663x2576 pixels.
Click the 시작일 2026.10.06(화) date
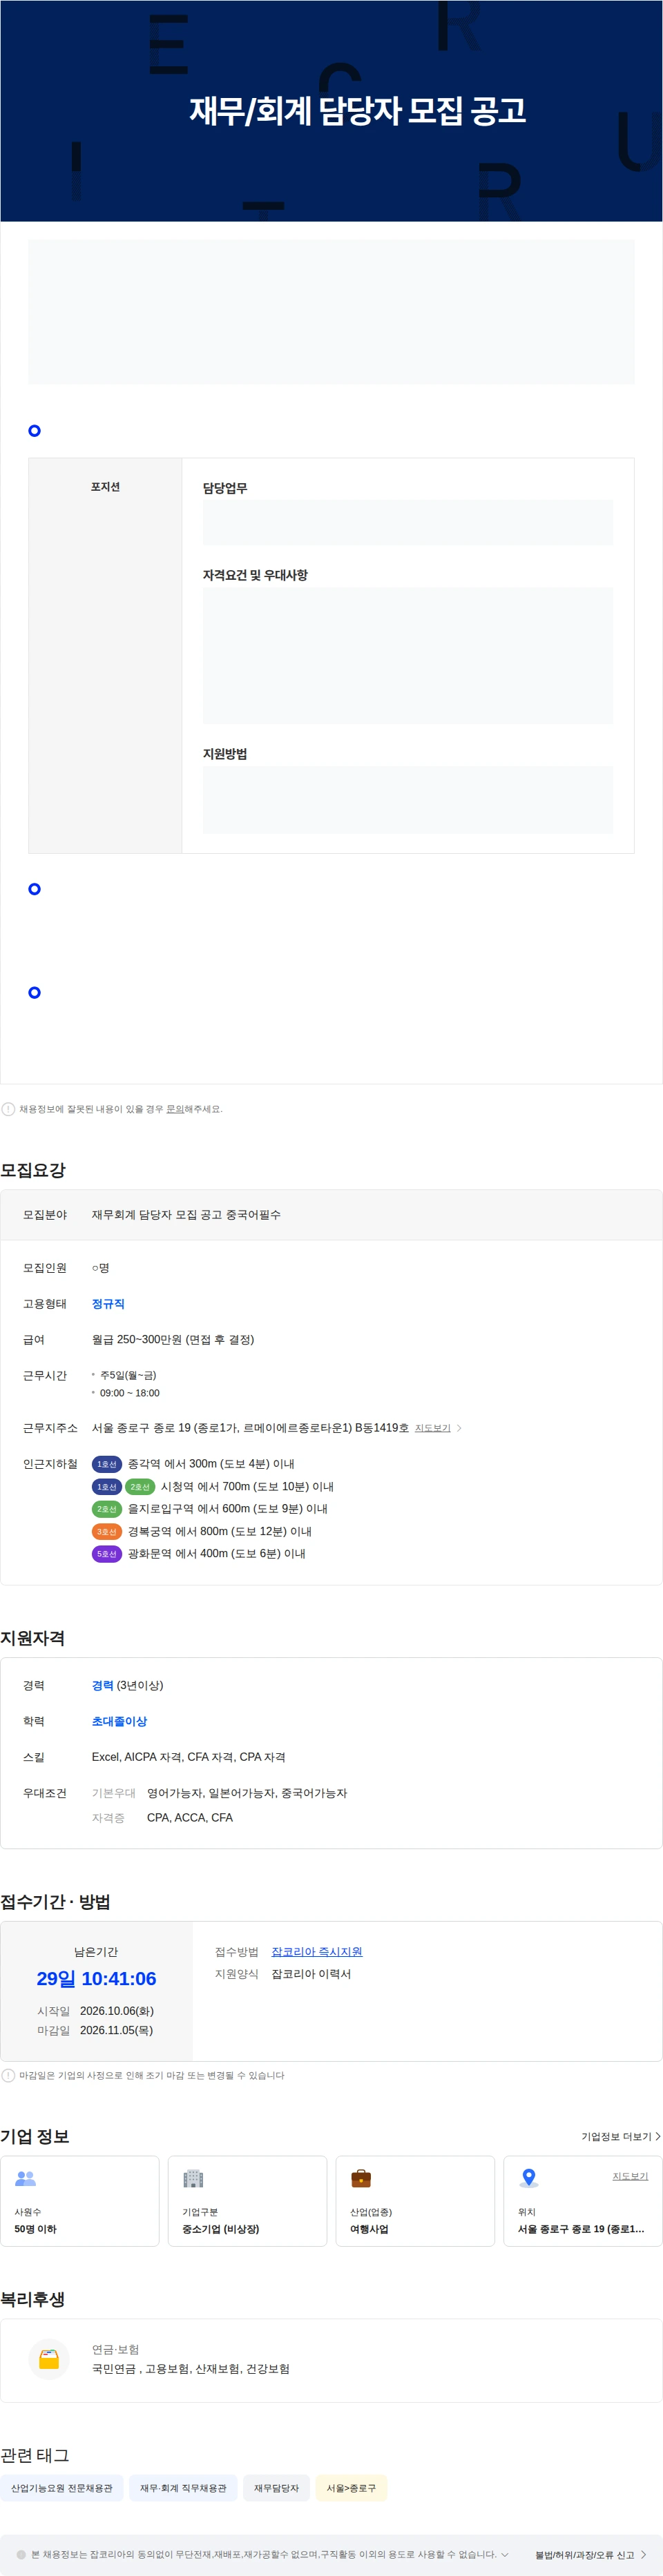pyautogui.click(x=116, y=2010)
